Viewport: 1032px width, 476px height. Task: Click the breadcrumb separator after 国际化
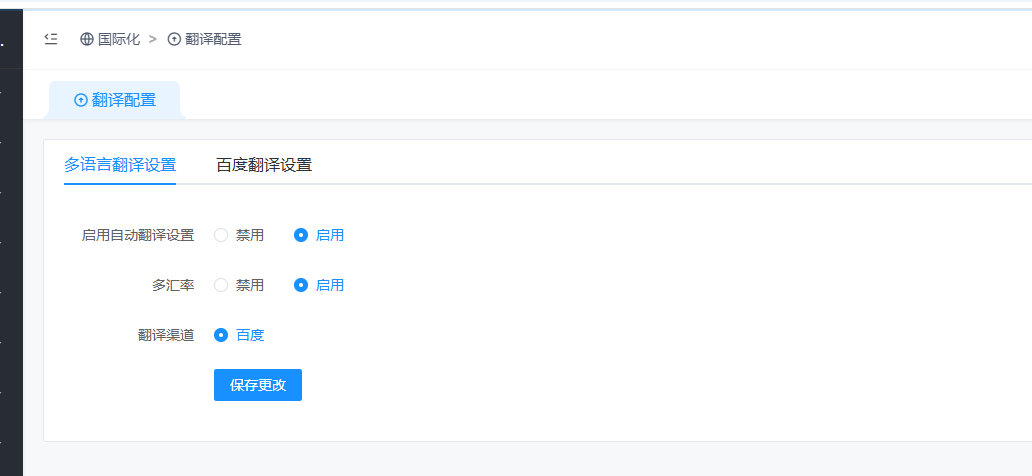pyautogui.click(x=153, y=39)
